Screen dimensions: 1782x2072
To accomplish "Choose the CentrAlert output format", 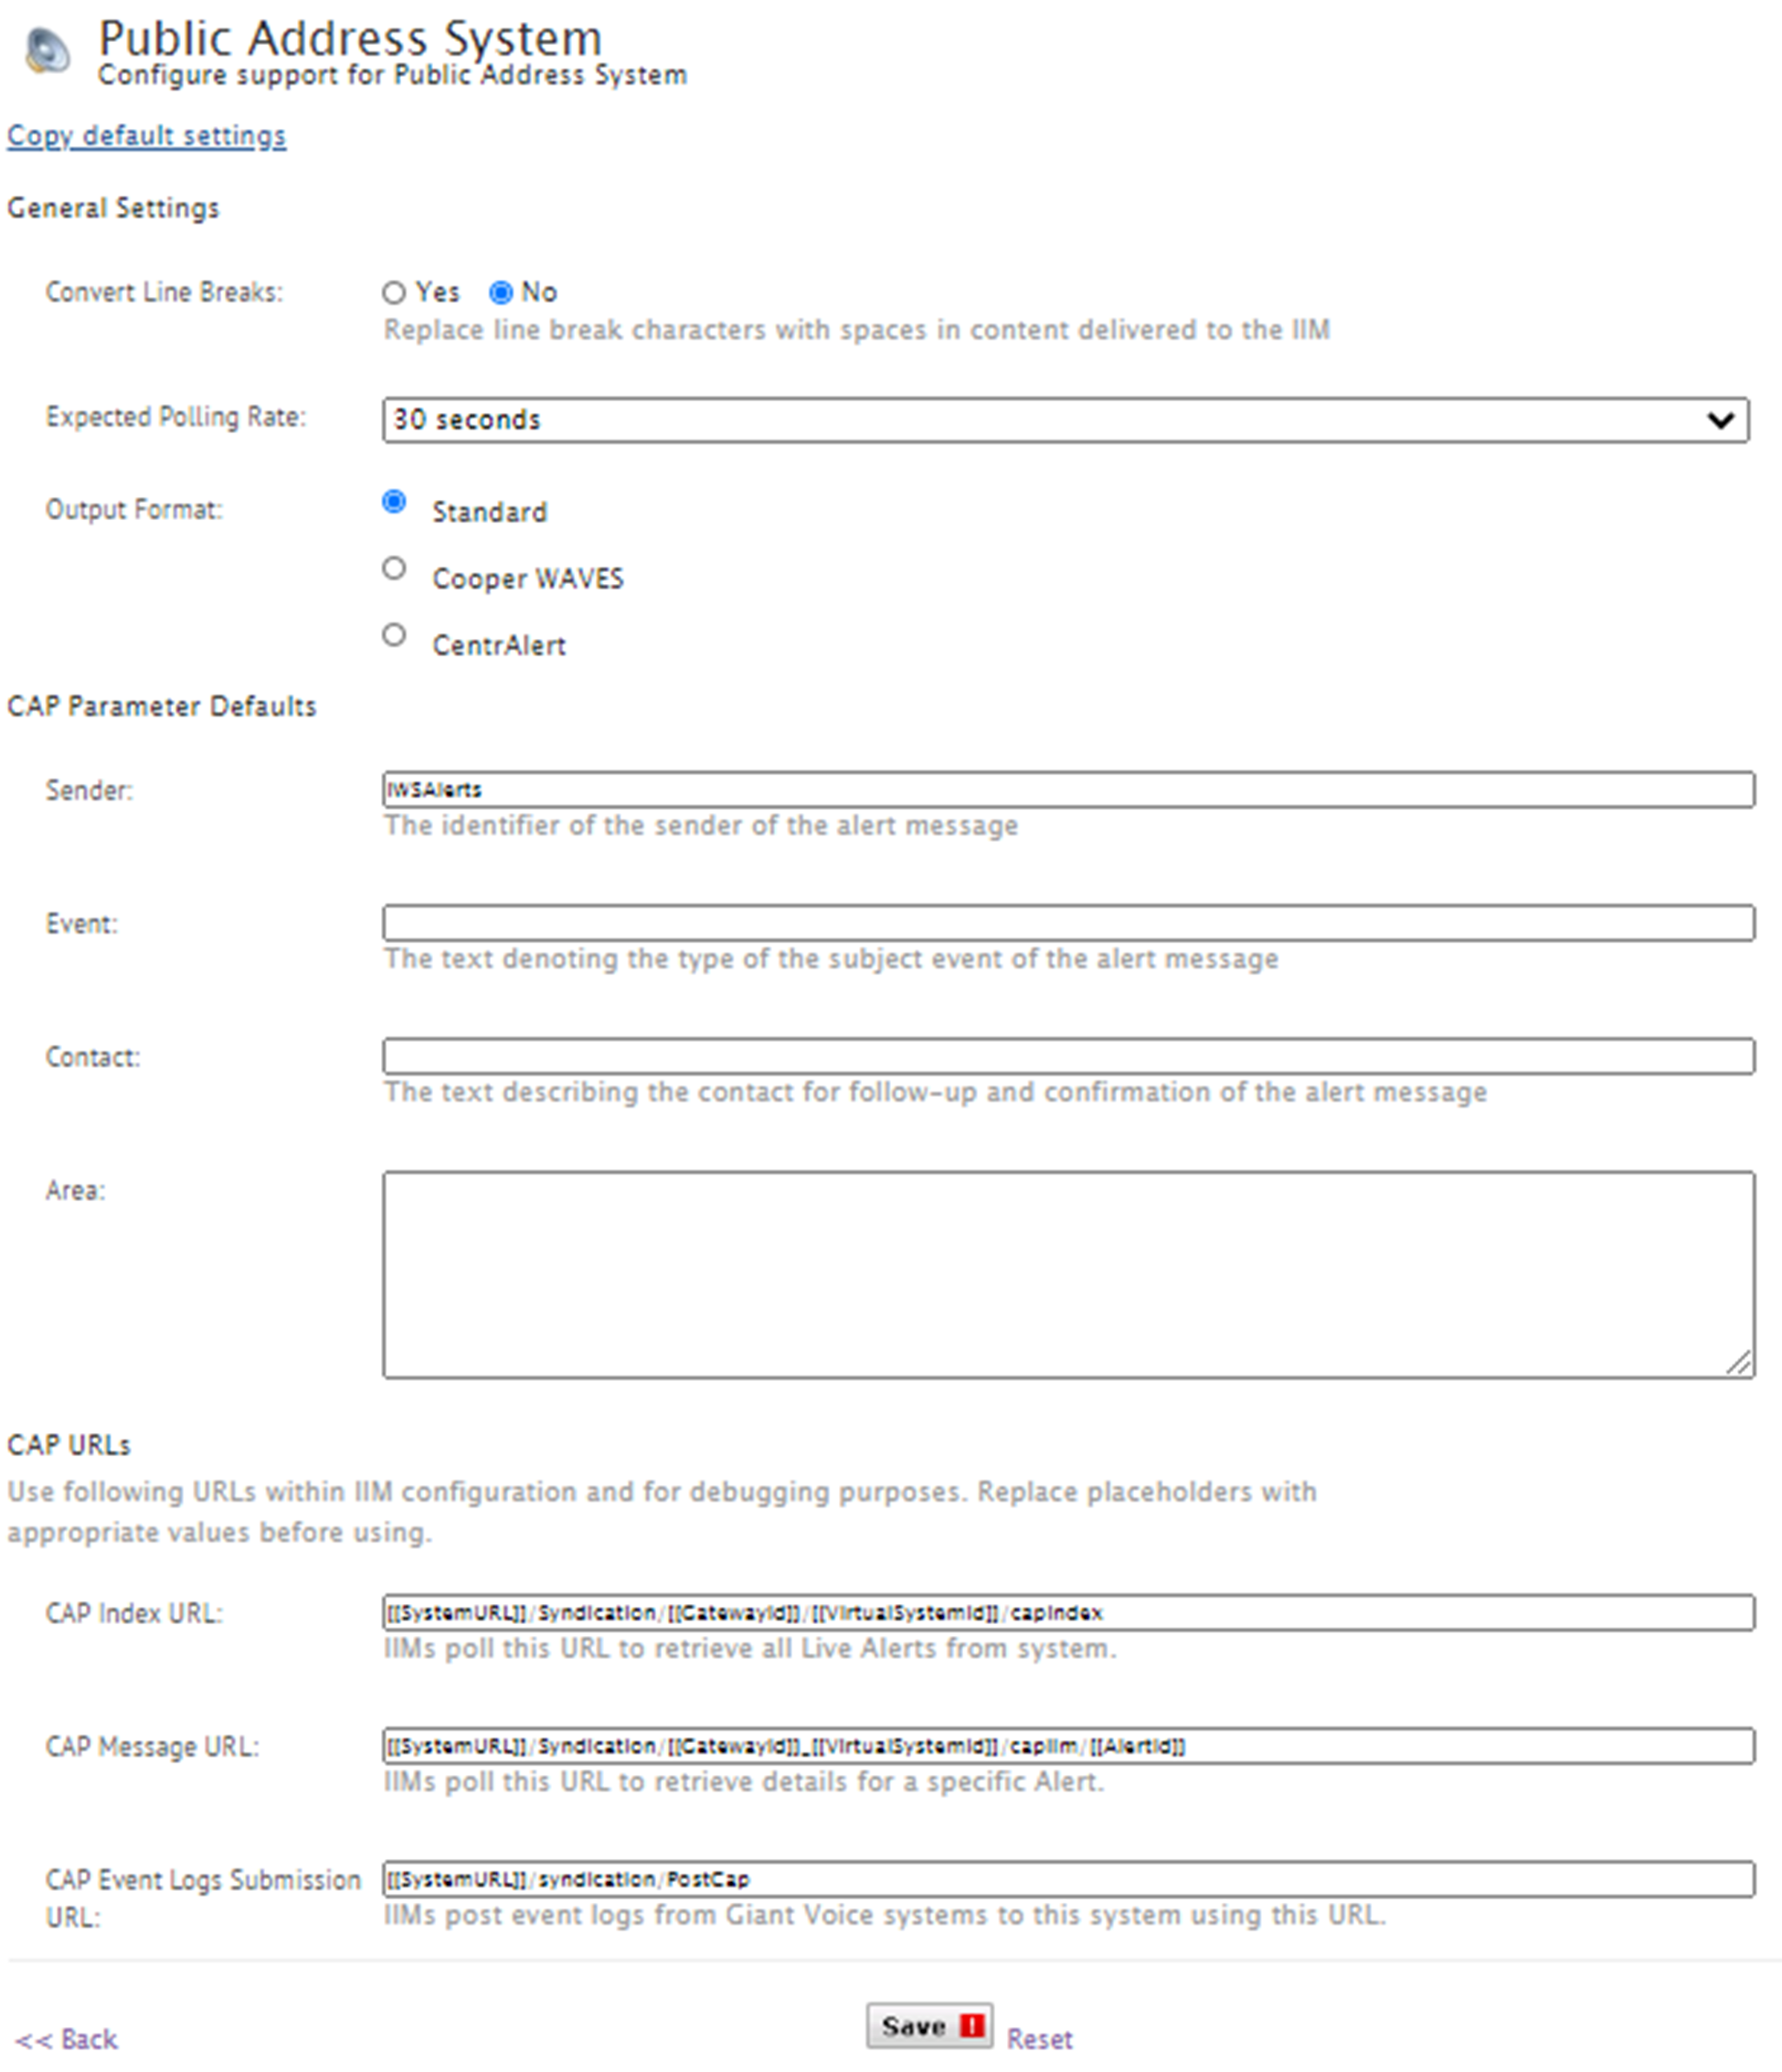I will coord(394,636).
